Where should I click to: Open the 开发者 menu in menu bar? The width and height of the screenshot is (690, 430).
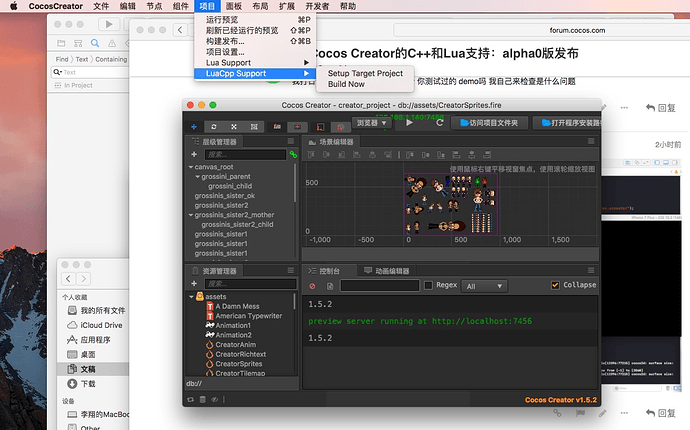point(317,6)
